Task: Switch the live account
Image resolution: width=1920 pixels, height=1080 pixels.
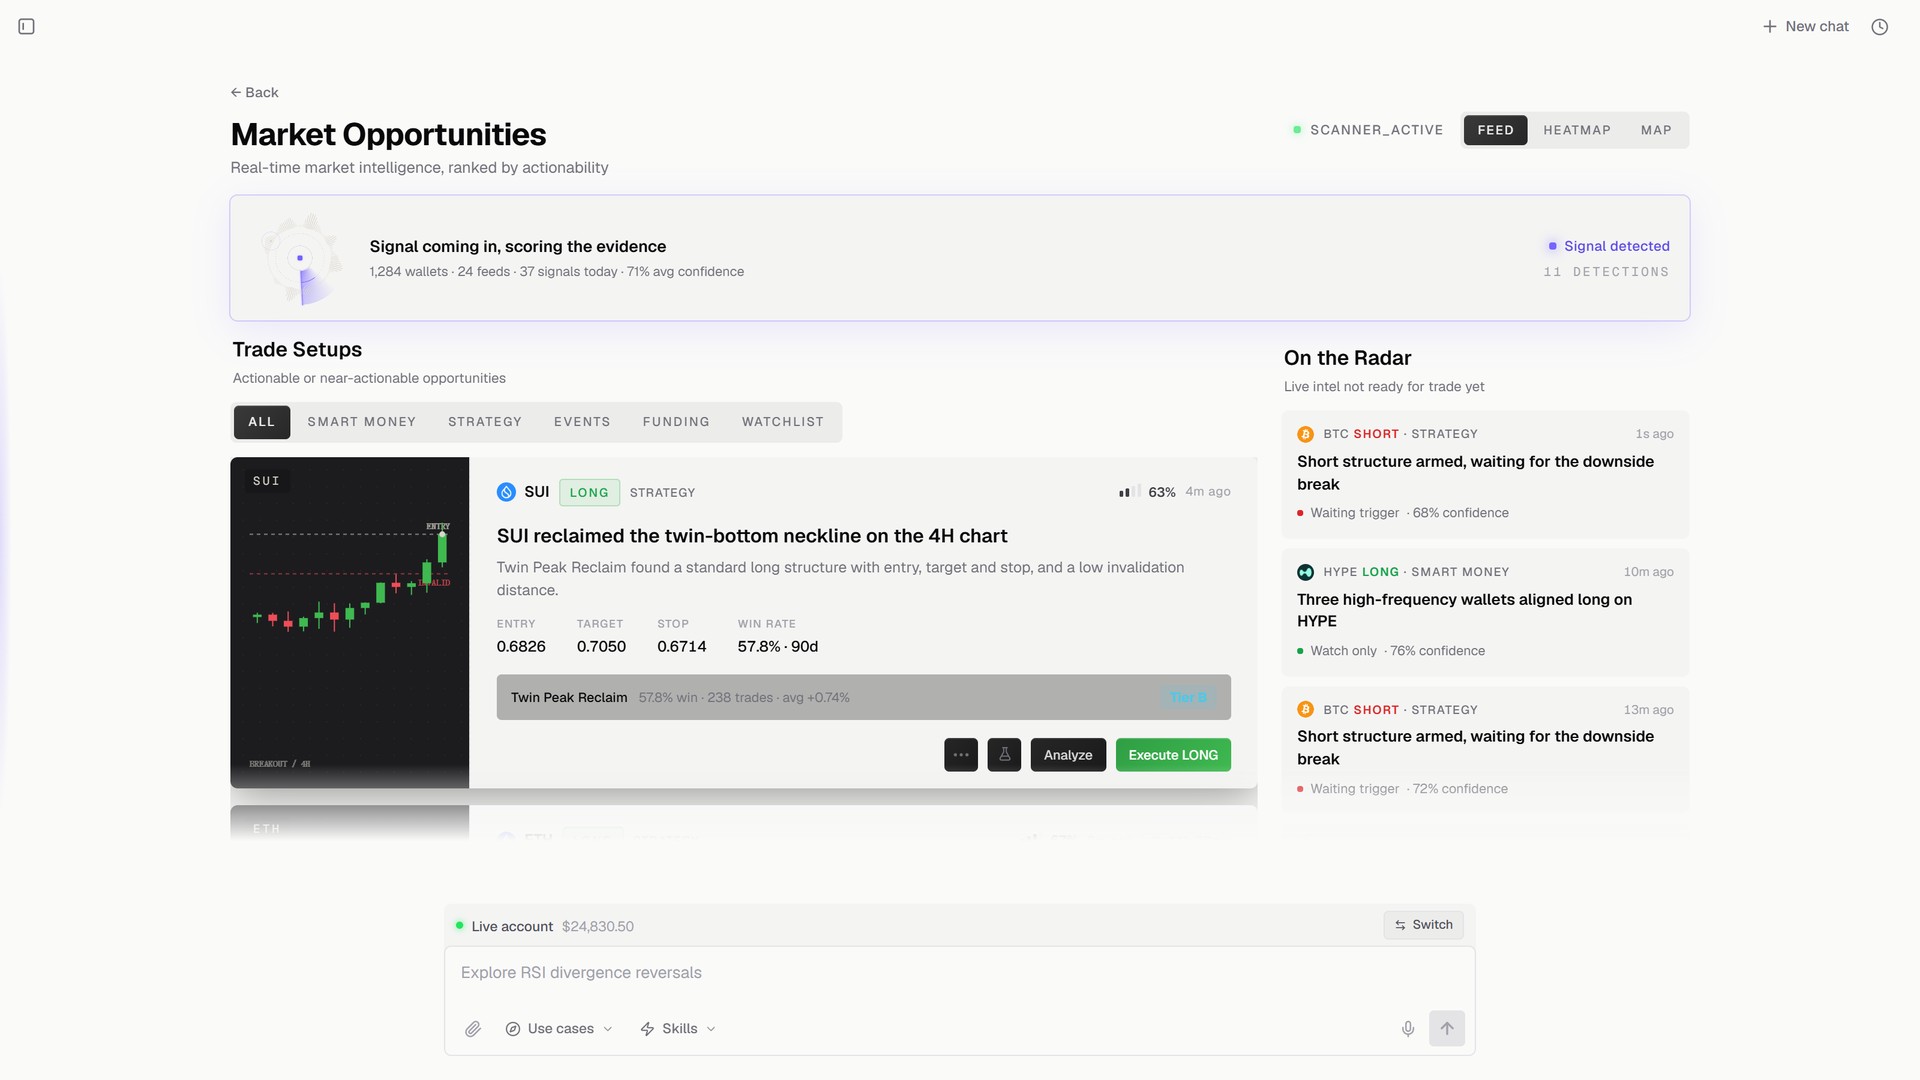Action: pyautogui.click(x=1424, y=925)
